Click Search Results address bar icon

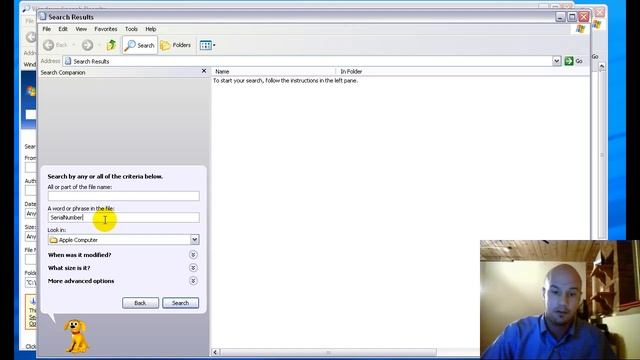click(68, 61)
